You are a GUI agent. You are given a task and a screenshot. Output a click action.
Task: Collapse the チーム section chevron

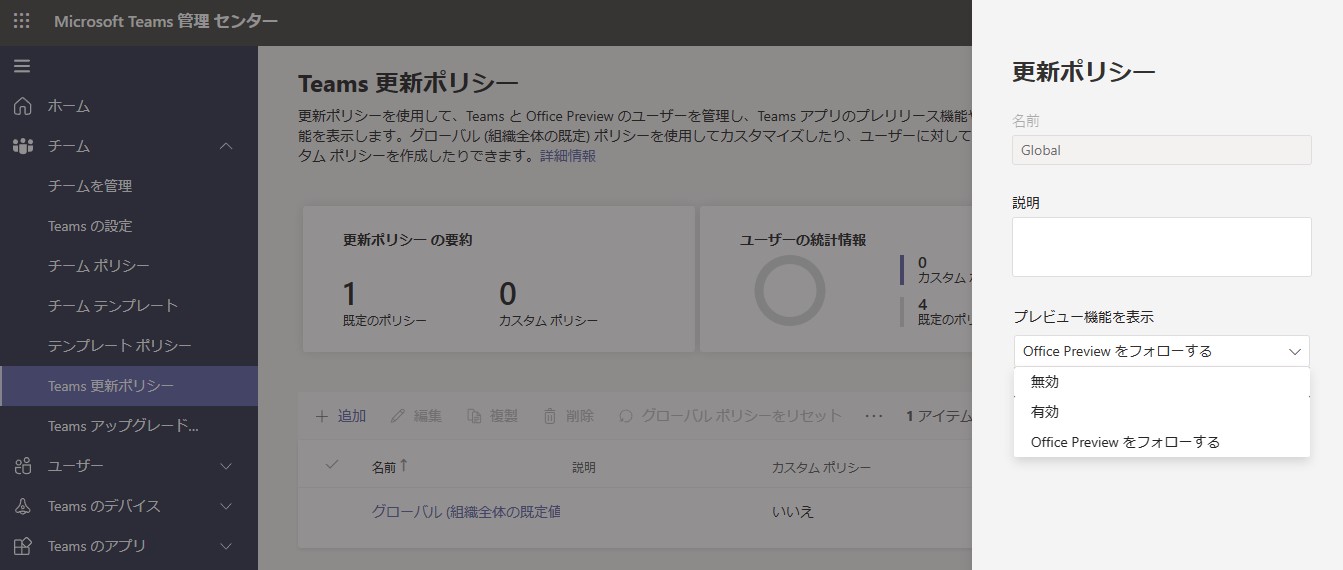click(x=226, y=146)
